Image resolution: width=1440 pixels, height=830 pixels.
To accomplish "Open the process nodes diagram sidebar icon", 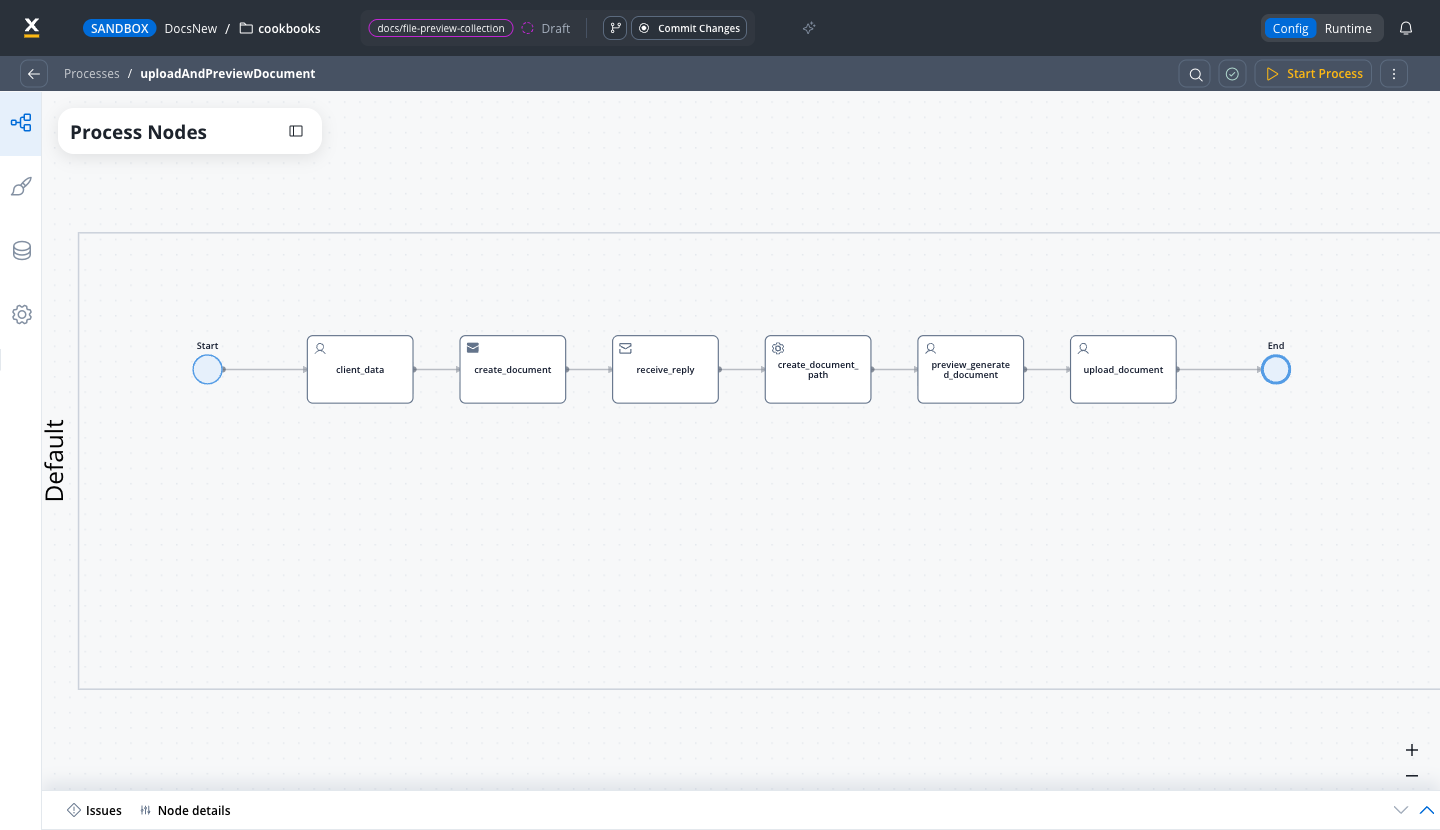I will 21,123.
